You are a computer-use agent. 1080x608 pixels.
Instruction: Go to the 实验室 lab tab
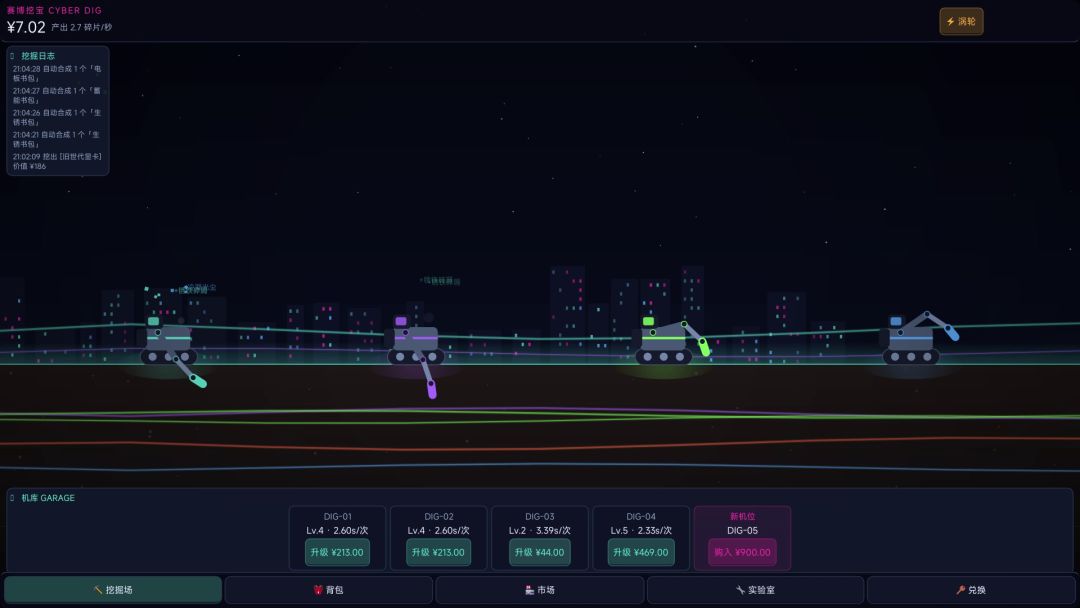[x=756, y=590]
